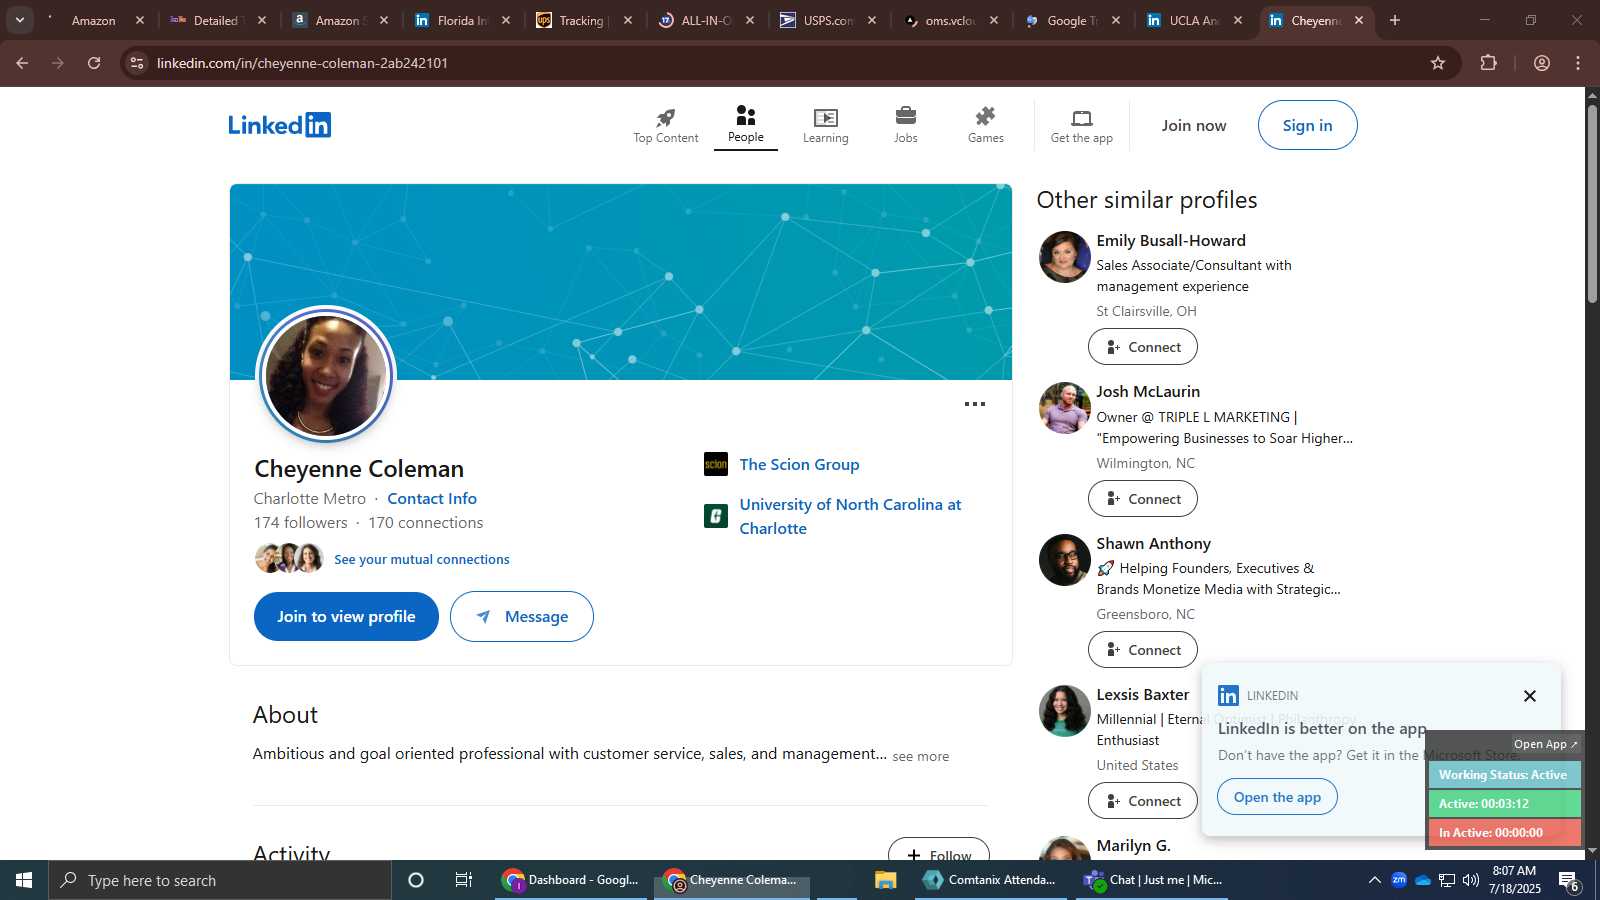Show hidden system tray icons chevron
The height and width of the screenshot is (900, 1600).
click(x=1374, y=880)
